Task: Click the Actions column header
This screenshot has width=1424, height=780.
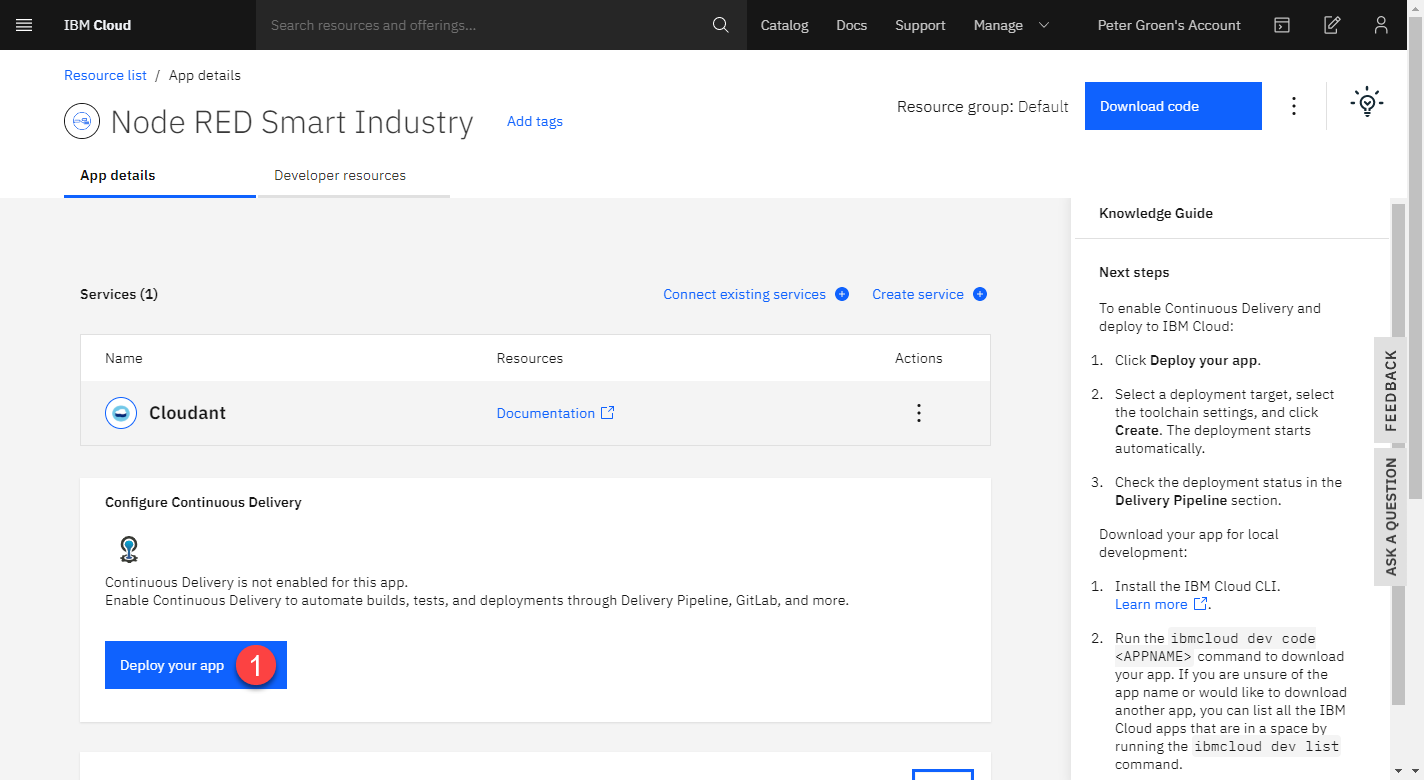Action: (x=919, y=358)
